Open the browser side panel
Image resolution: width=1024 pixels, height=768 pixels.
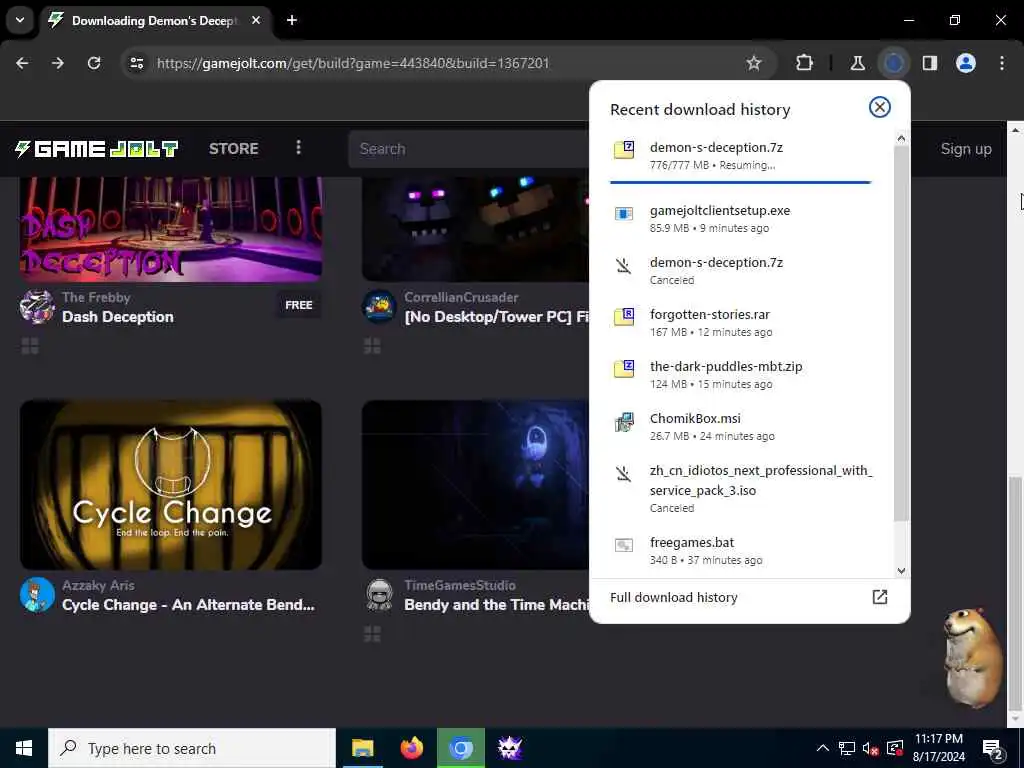(930, 63)
